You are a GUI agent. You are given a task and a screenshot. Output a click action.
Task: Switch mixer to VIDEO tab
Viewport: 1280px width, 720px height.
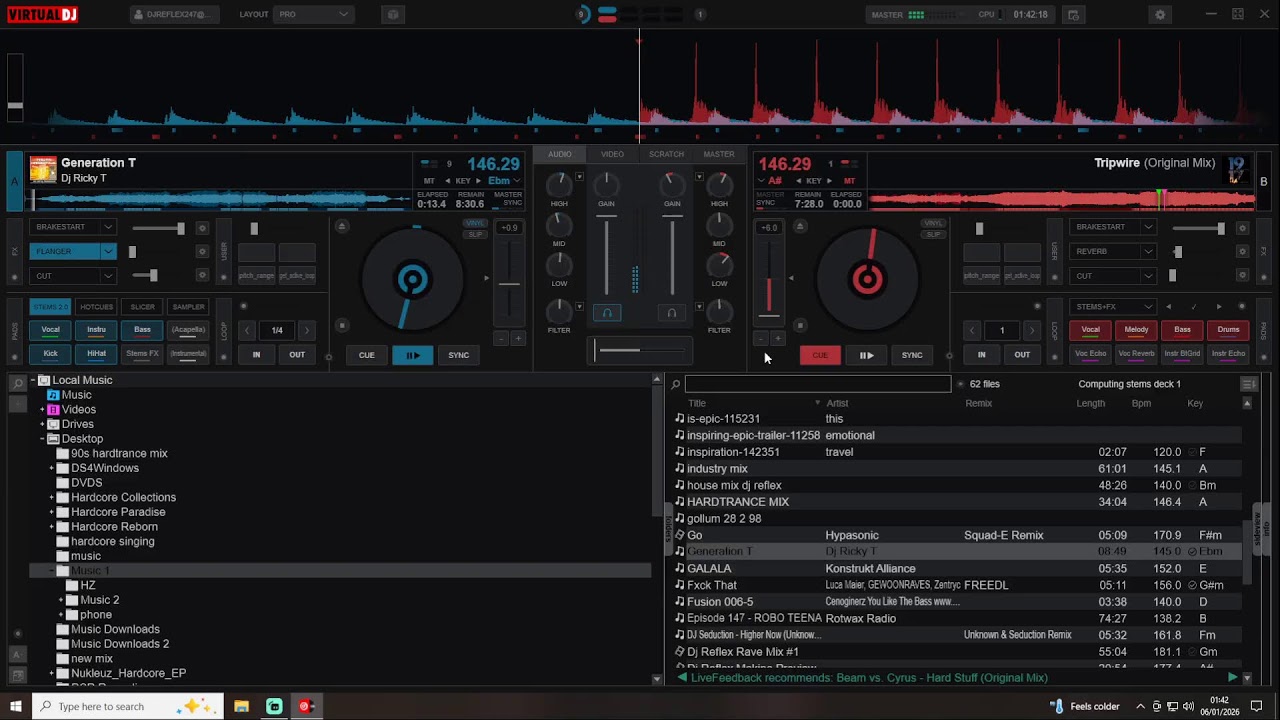click(x=612, y=154)
